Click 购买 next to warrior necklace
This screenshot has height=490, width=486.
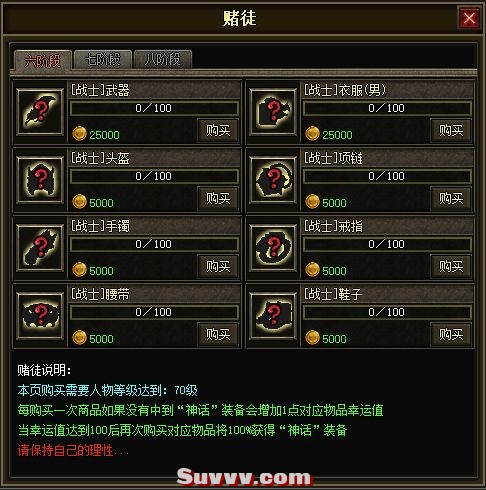[451, 198]
